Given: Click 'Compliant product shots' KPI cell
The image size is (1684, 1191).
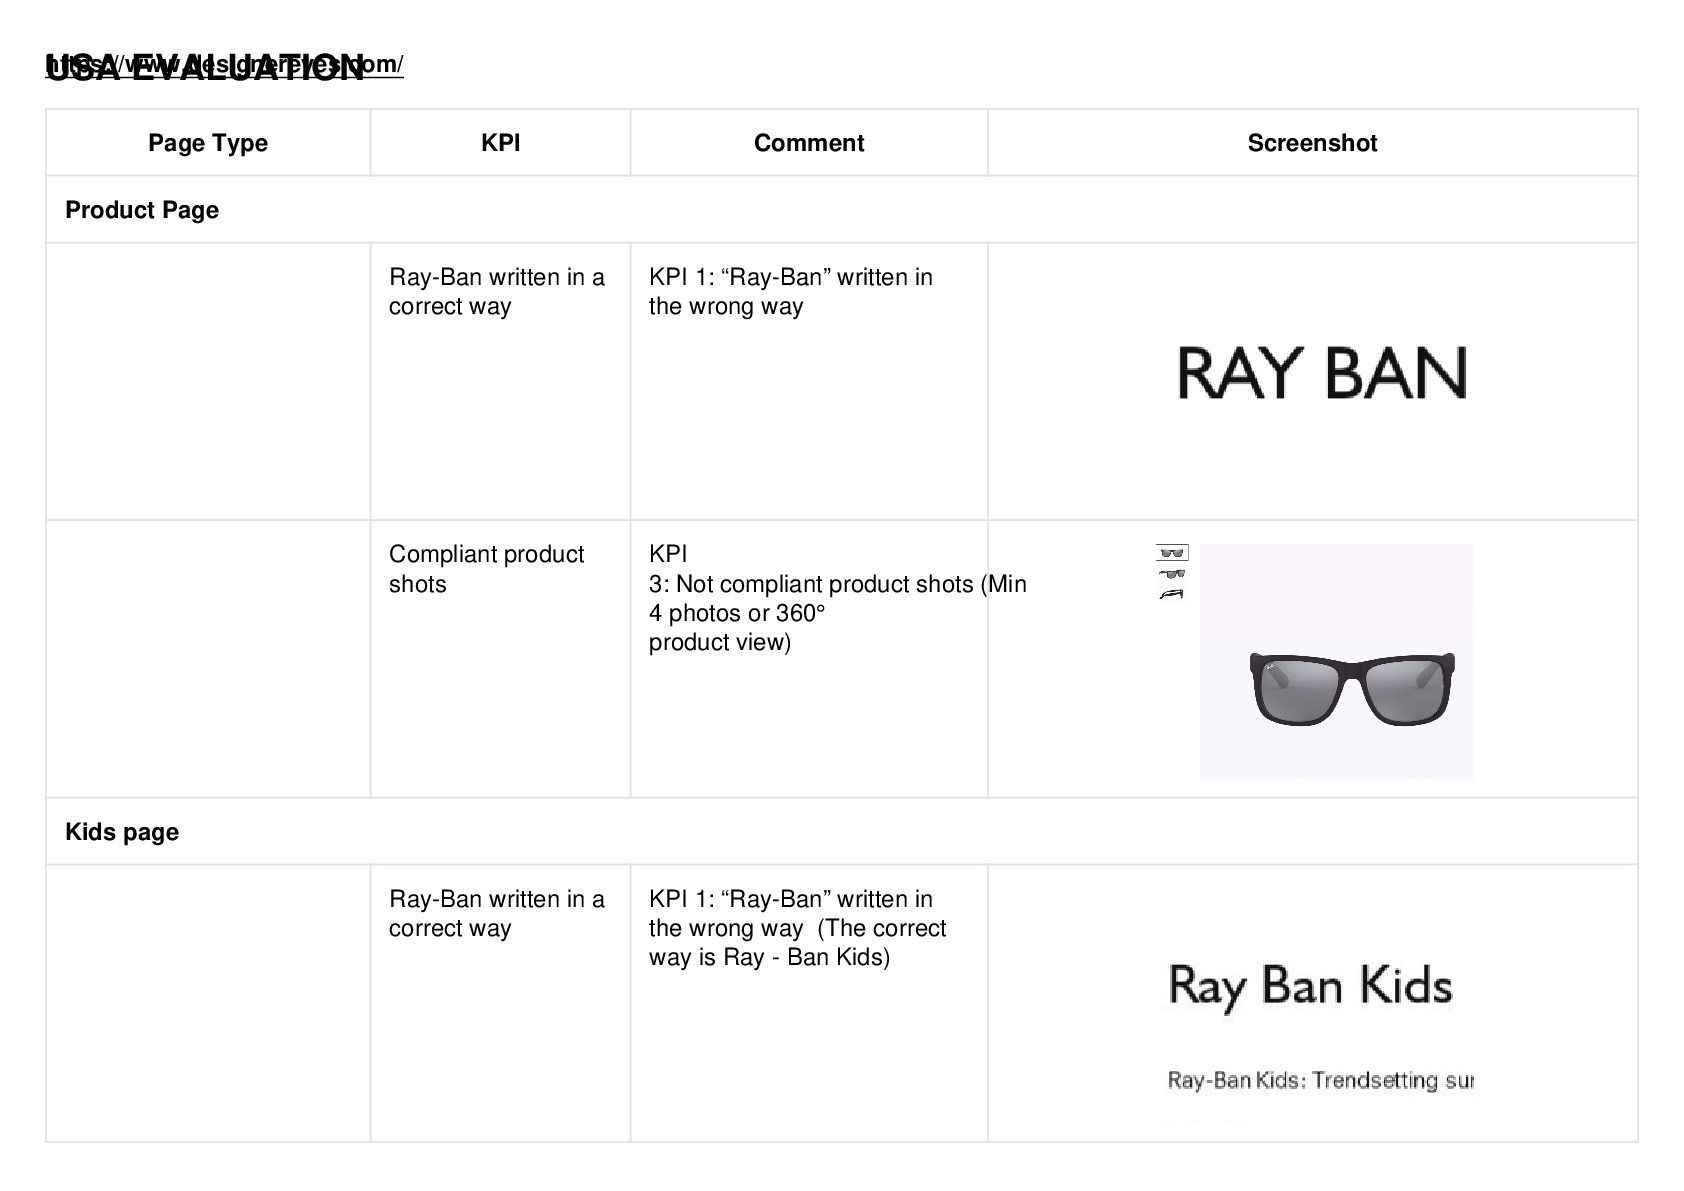Looking at the screenshot, I should pyautogui.click(x=486, y=569).
